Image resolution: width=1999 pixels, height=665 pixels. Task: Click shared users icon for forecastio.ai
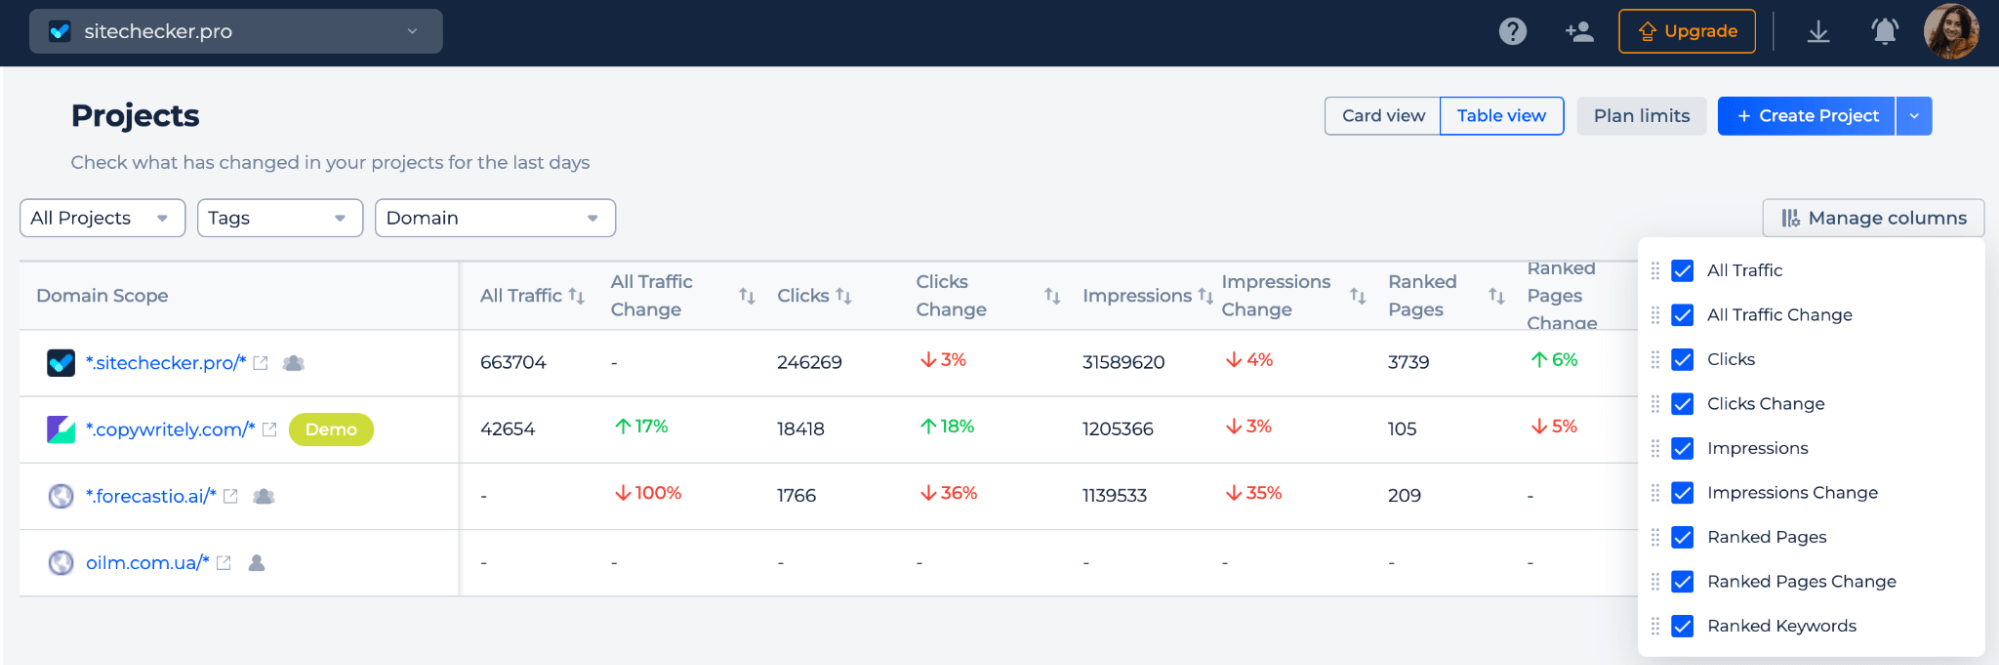(264, 496)
